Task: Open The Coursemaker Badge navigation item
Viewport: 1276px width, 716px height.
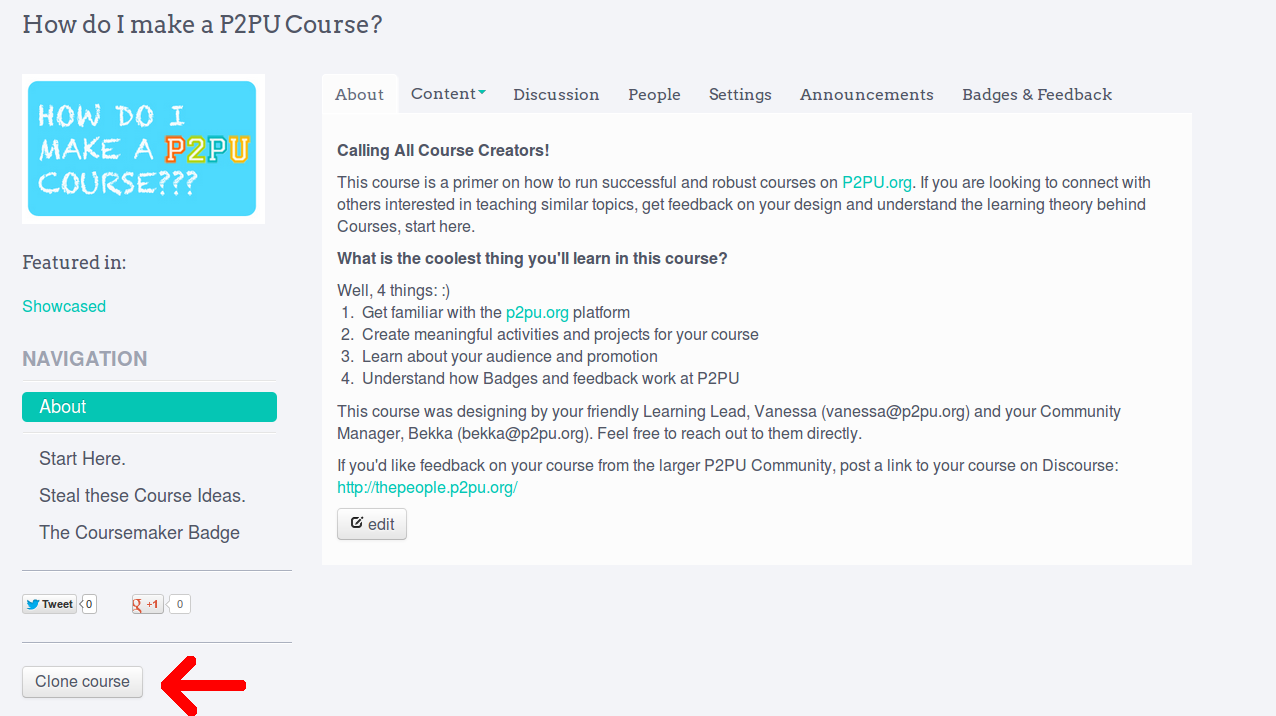Action: (139, 533)
